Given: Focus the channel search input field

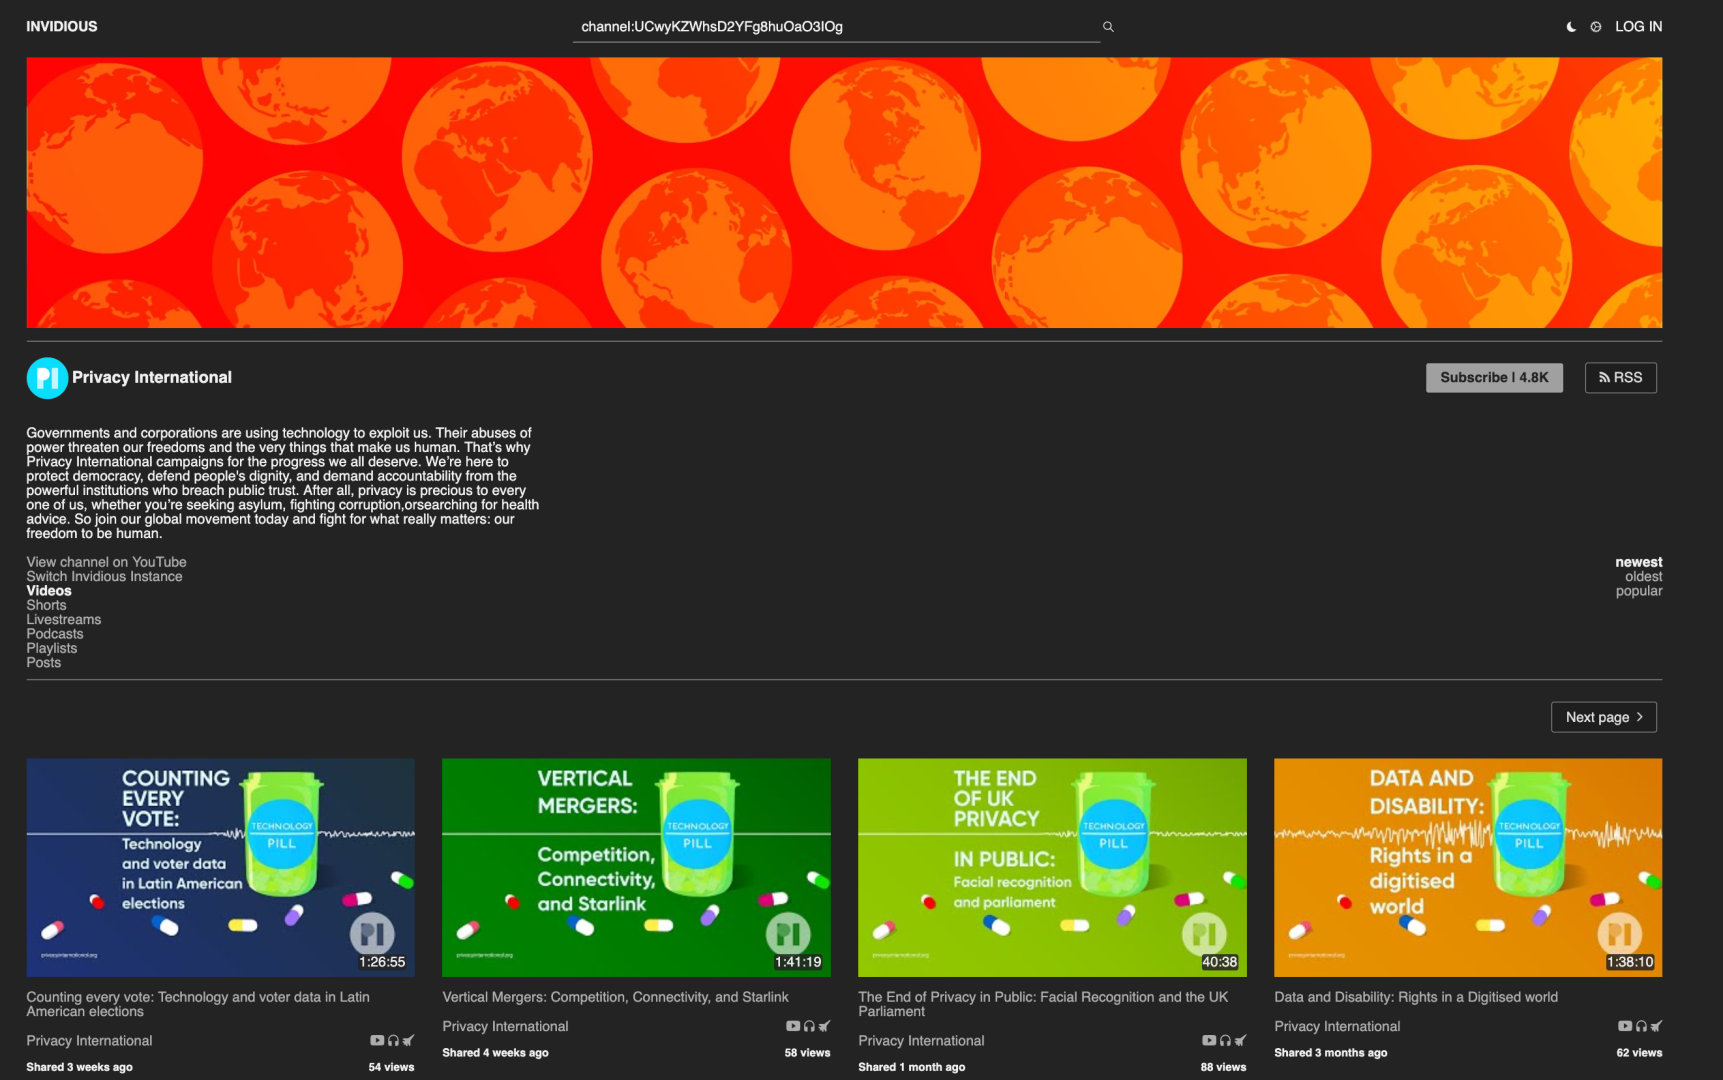Looking at the screenshot, I should pyautogui.click(x=835, y=27).
